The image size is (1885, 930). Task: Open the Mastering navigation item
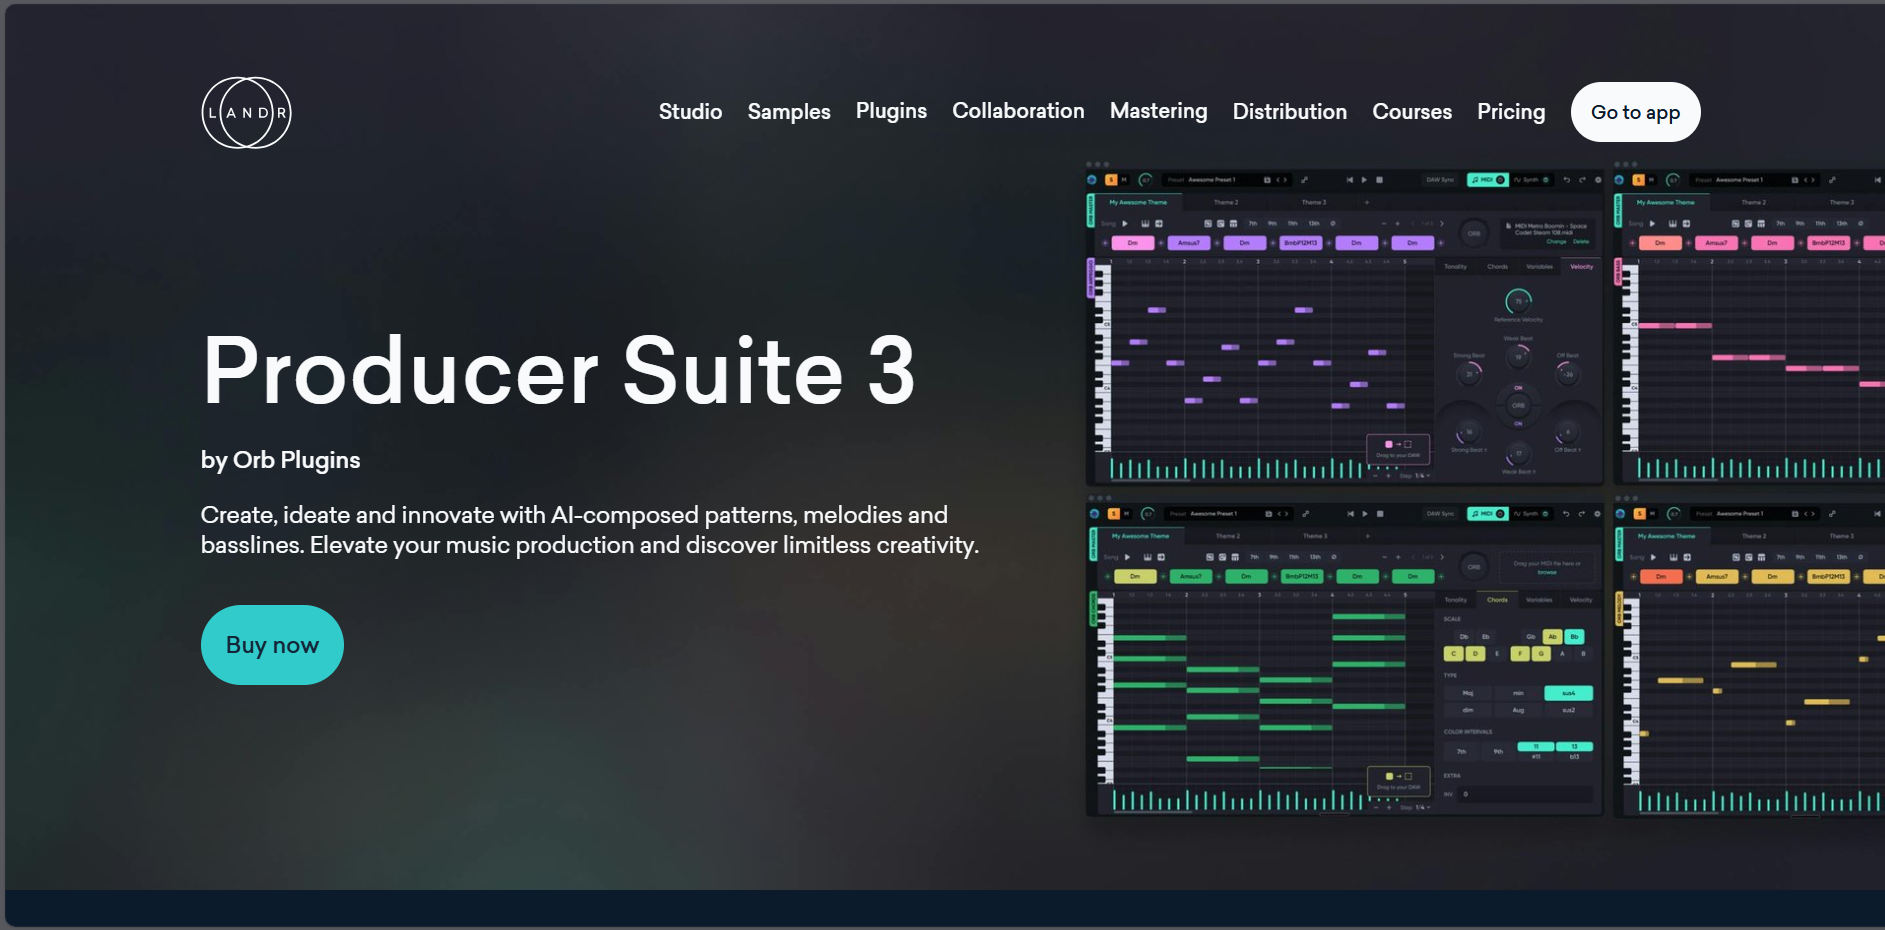pyautogui.click(x=1158, y=111)
